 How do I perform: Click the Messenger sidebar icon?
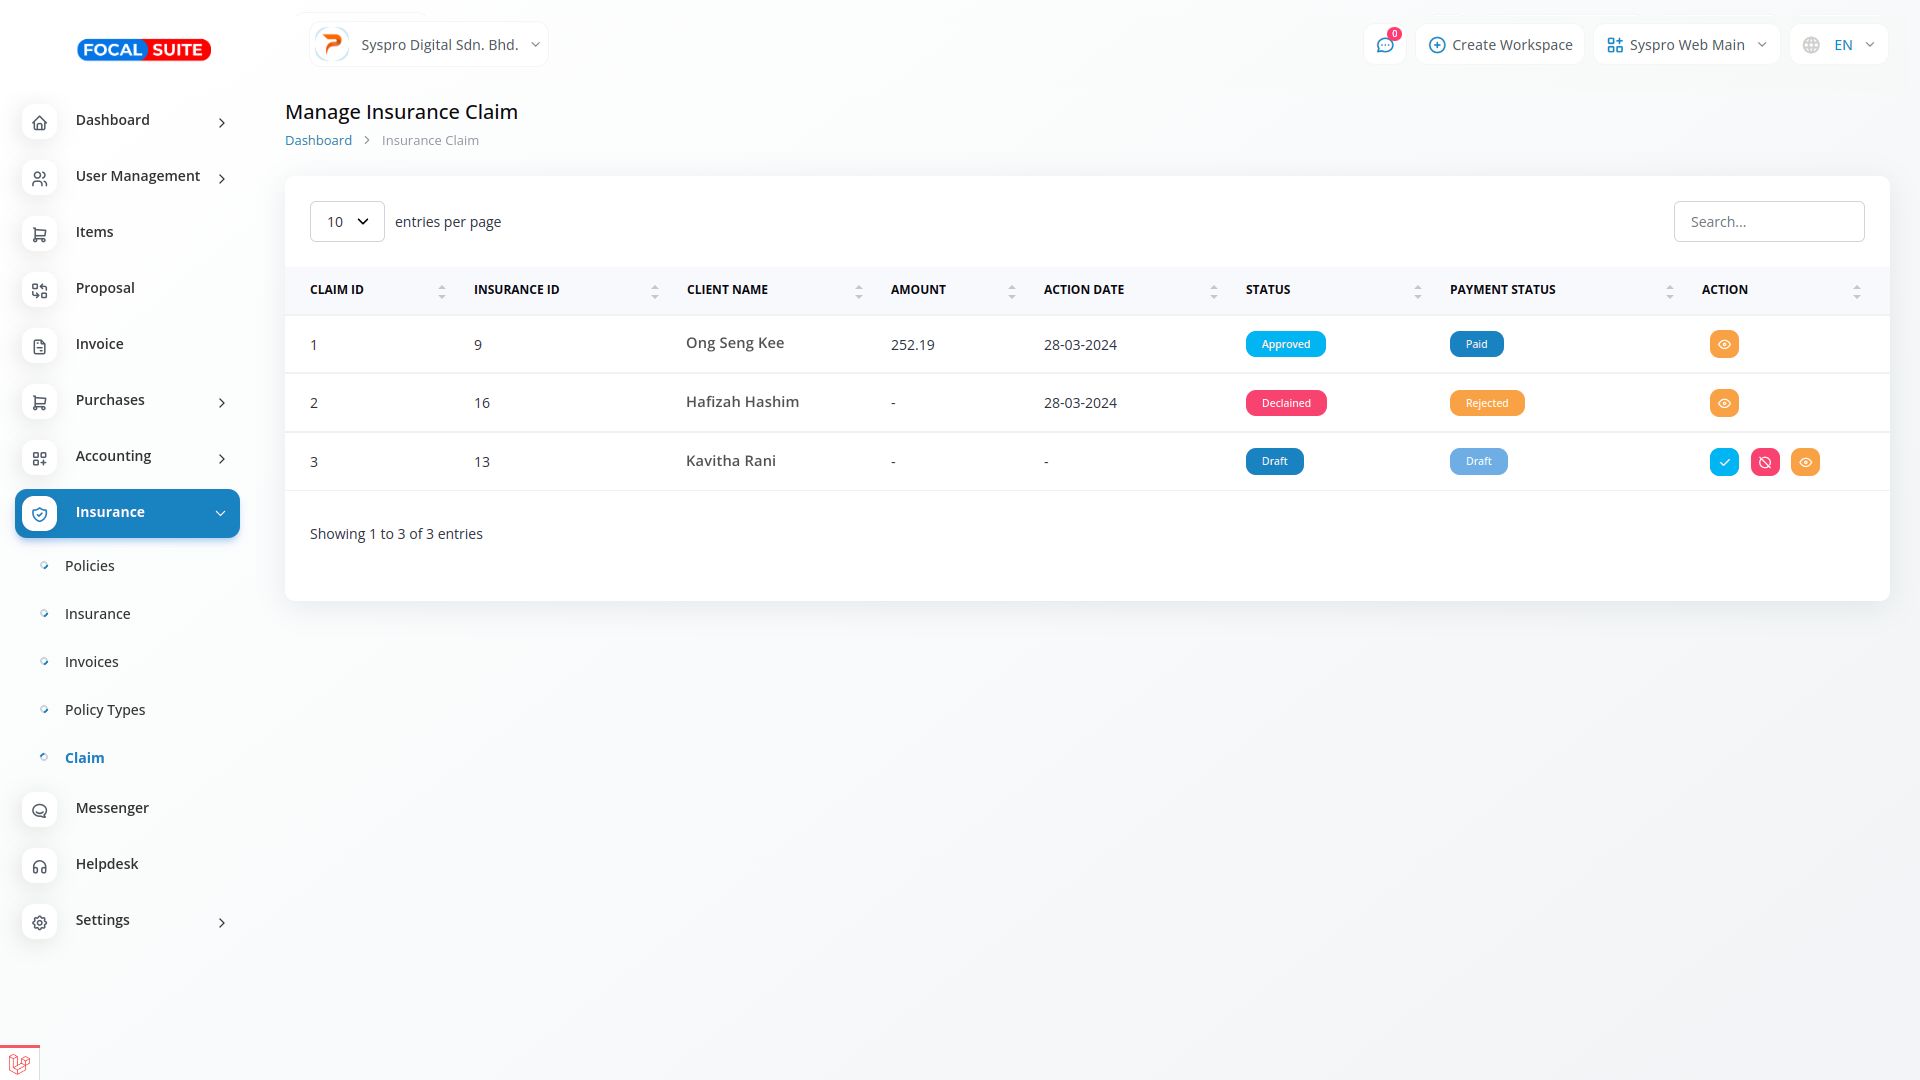point(39,811)
